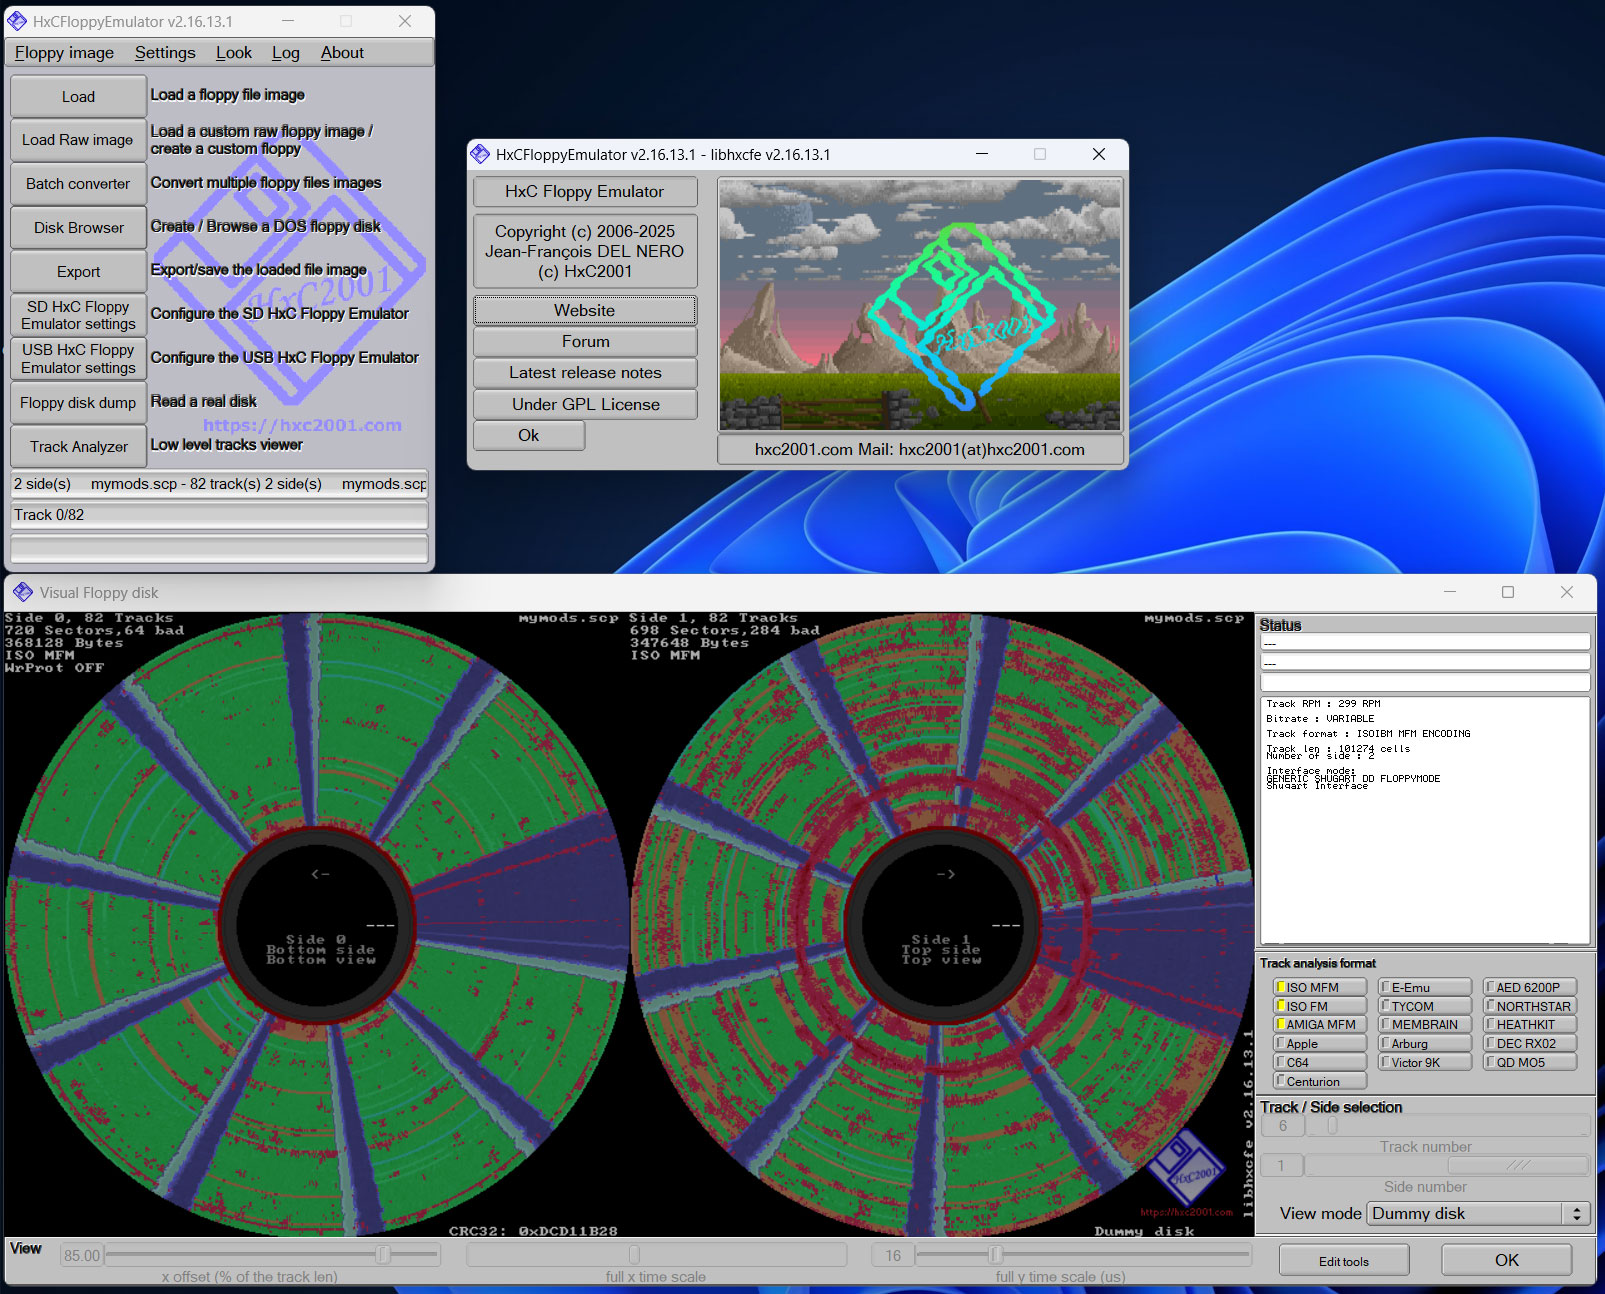The height and width of the screenshot is (1294, 1605).
Task: Open the View mode Dummy disk dropdown
Action: [1479, 1213]
